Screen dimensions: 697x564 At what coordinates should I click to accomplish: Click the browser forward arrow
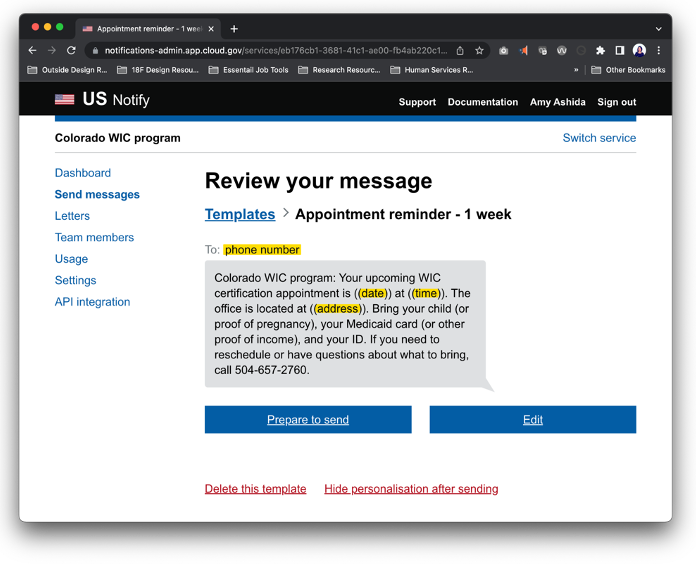52,51
